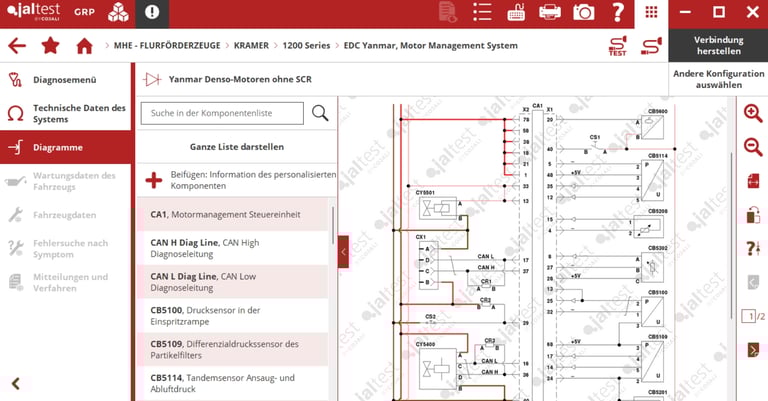Collapse the left sidebar chevron
Image resolution: width=768 pixels, height=401 pixels.
16,383
